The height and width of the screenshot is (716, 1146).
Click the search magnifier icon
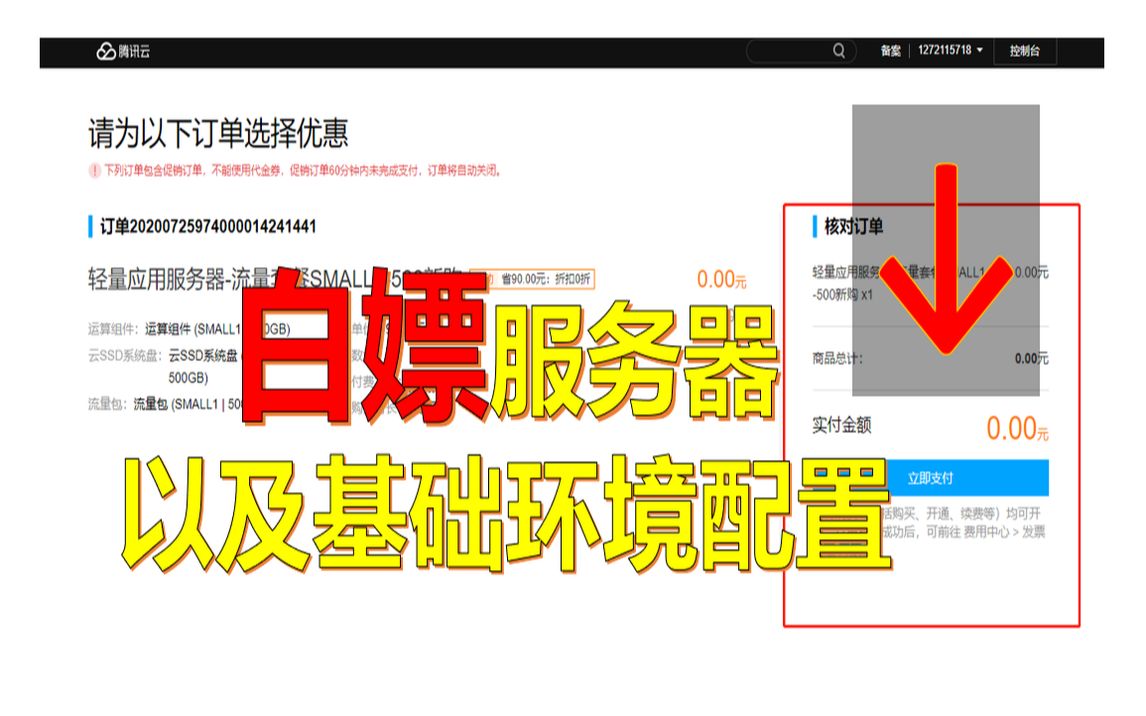tap(839, 51)
